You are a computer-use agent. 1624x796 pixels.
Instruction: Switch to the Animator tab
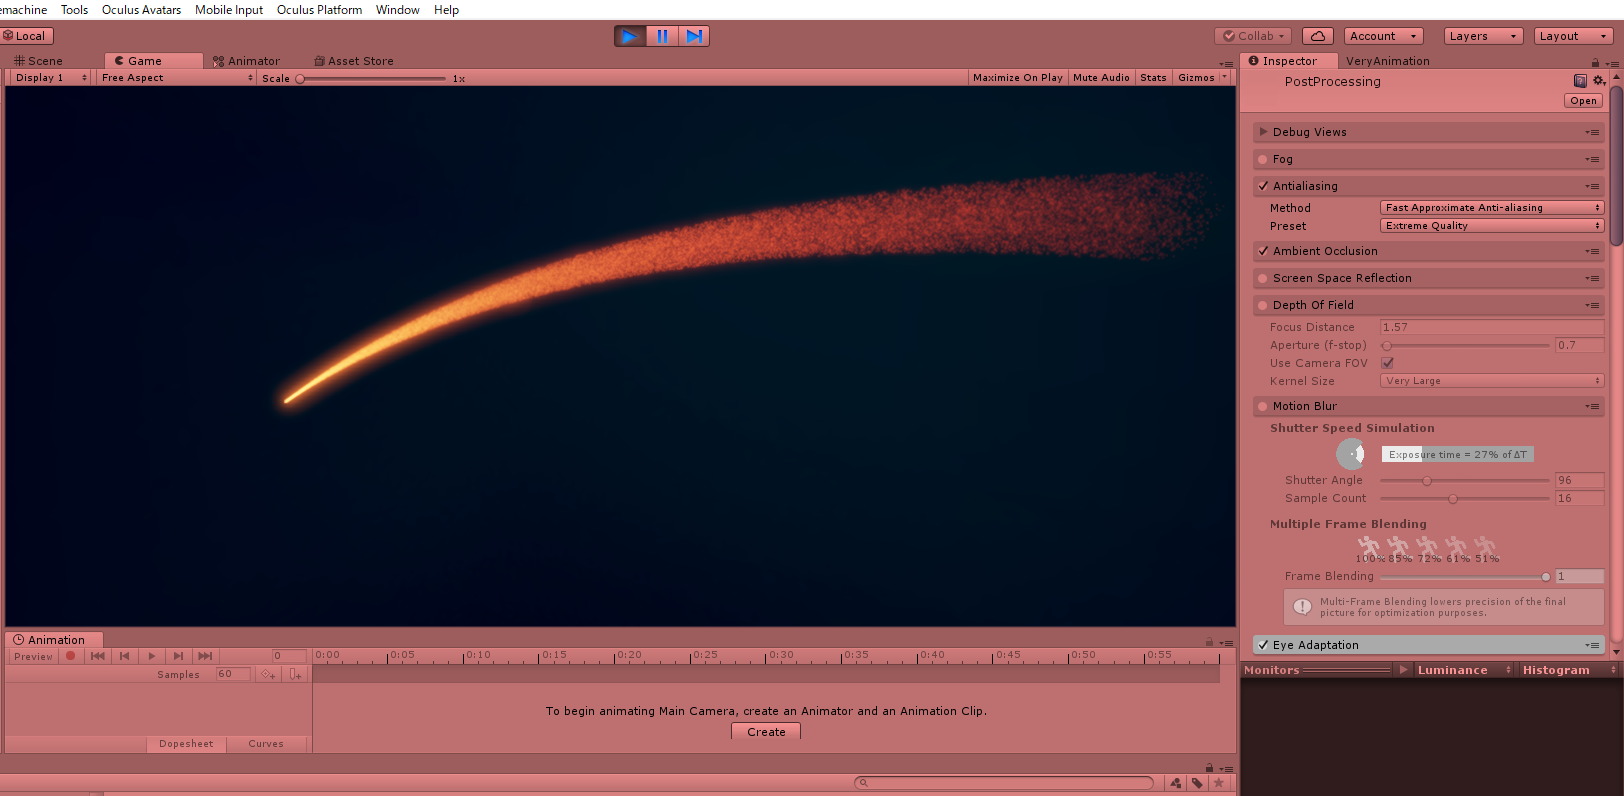(x=246, y=61)
